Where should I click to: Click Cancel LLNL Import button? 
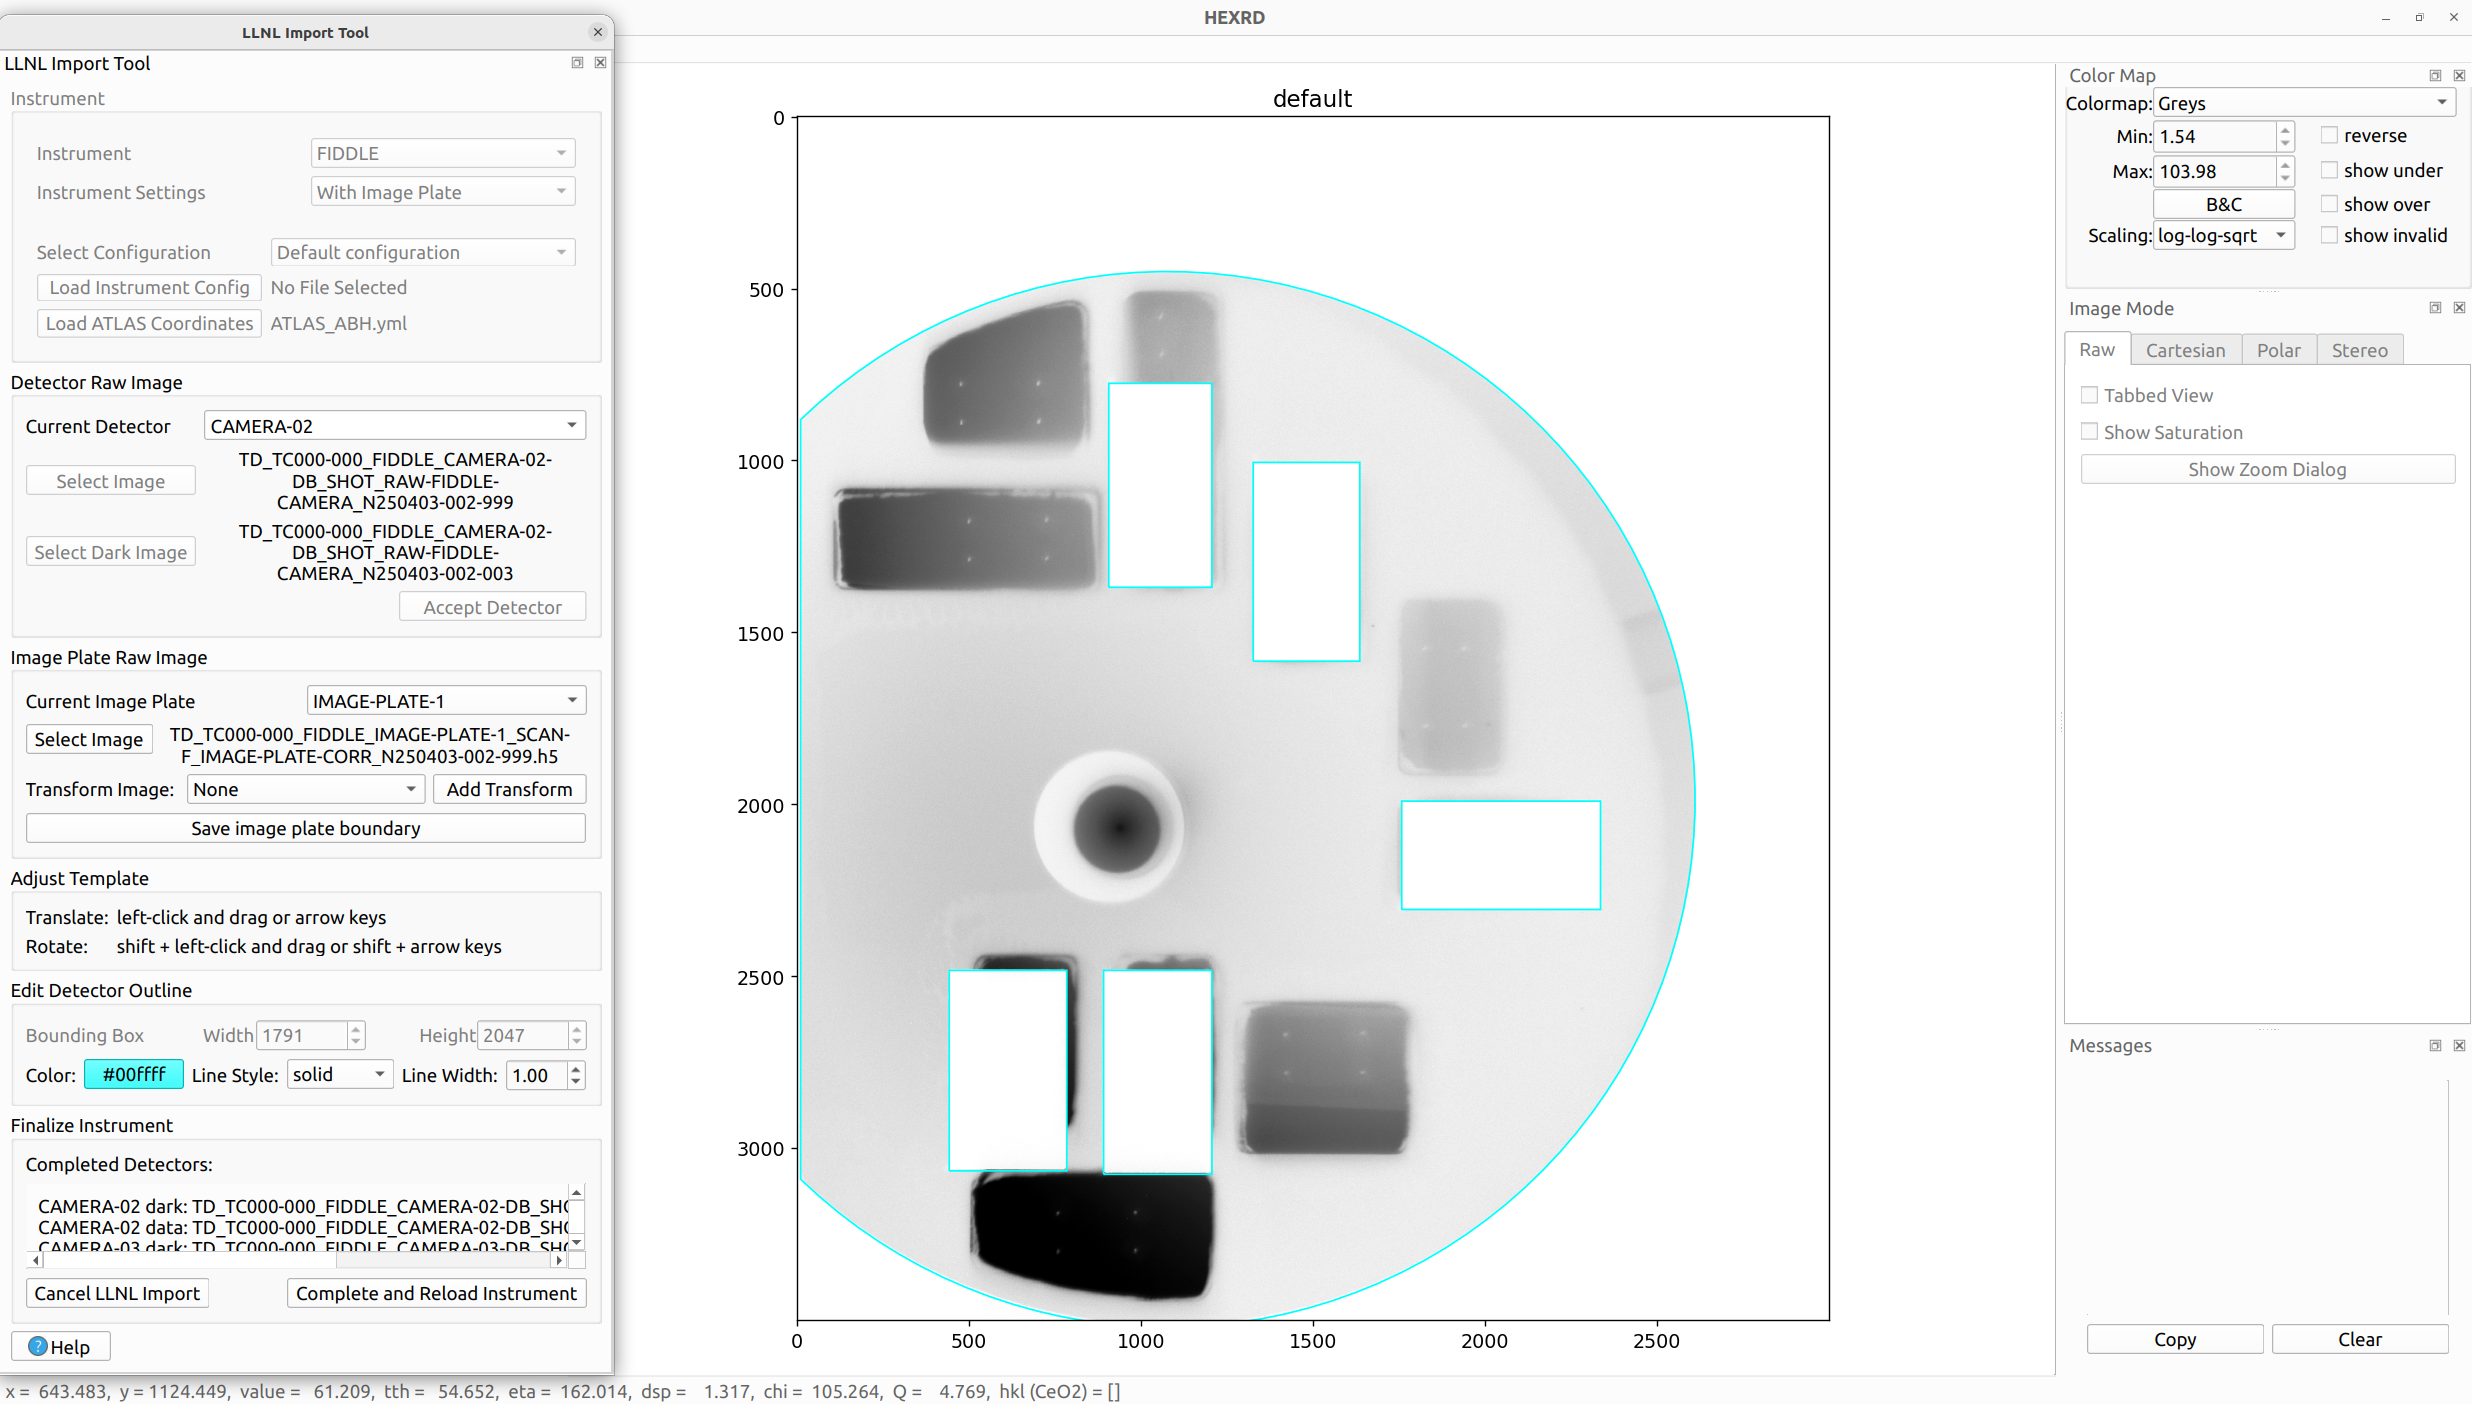[117, 1293]
